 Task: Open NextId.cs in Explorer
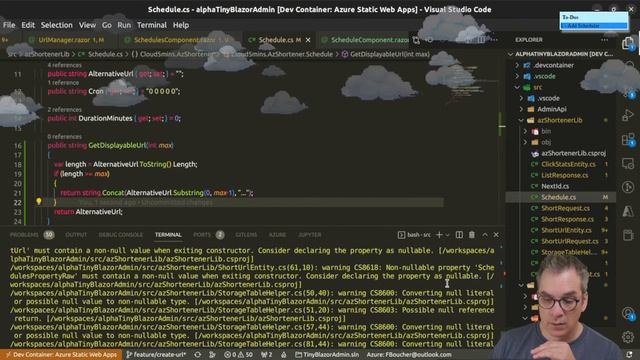[x=555, y=186]
